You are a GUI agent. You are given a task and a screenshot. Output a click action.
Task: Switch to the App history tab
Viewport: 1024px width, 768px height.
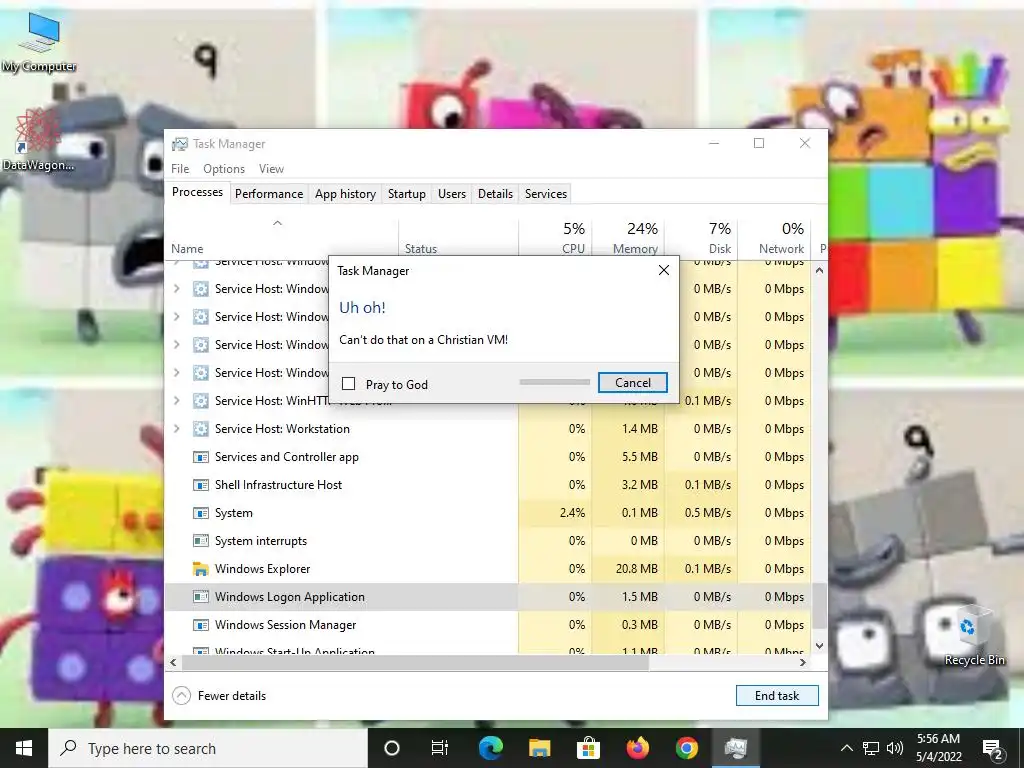pyautogui.click(x=345, y=194)
